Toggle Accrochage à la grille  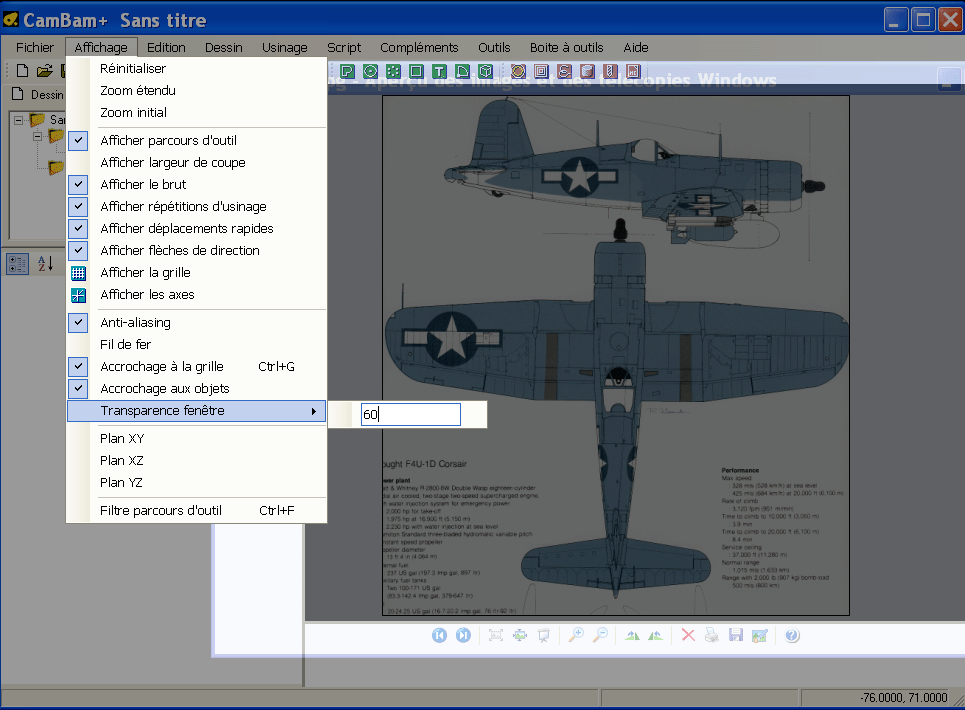196,367
